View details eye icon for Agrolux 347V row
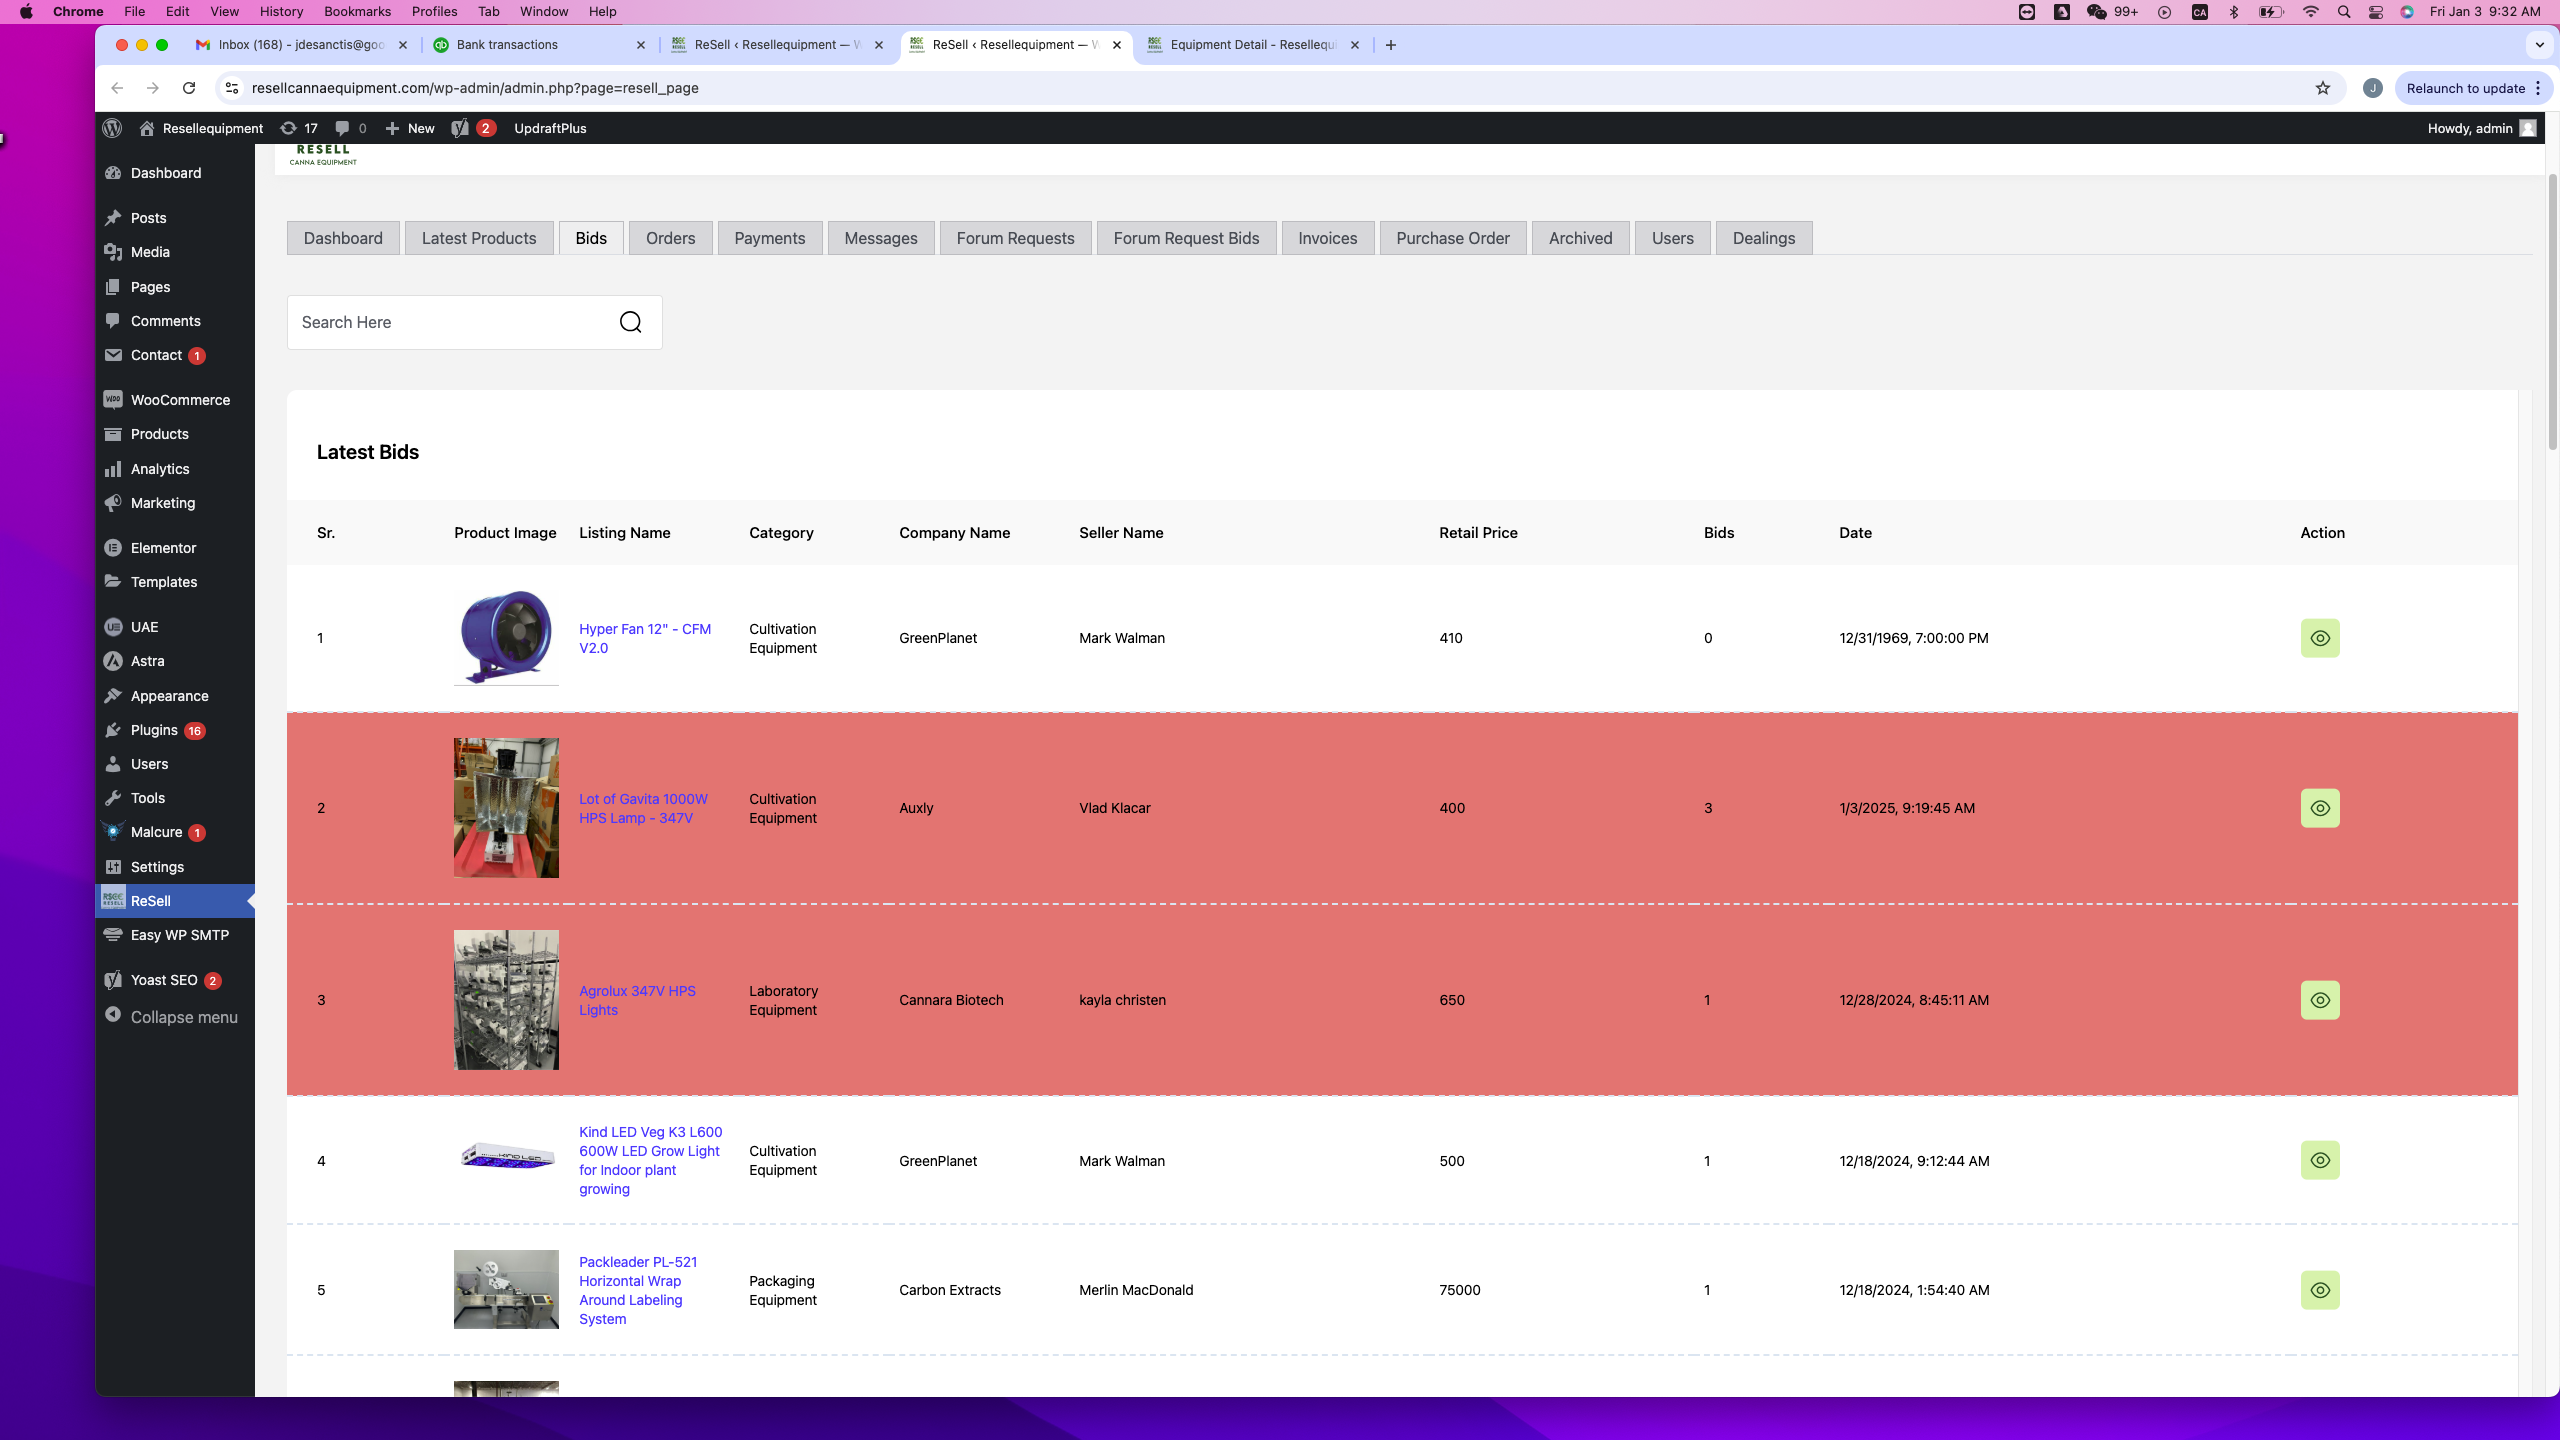The width and height of the screenshot is (2560, 1440). [x=2320, y=1000]
